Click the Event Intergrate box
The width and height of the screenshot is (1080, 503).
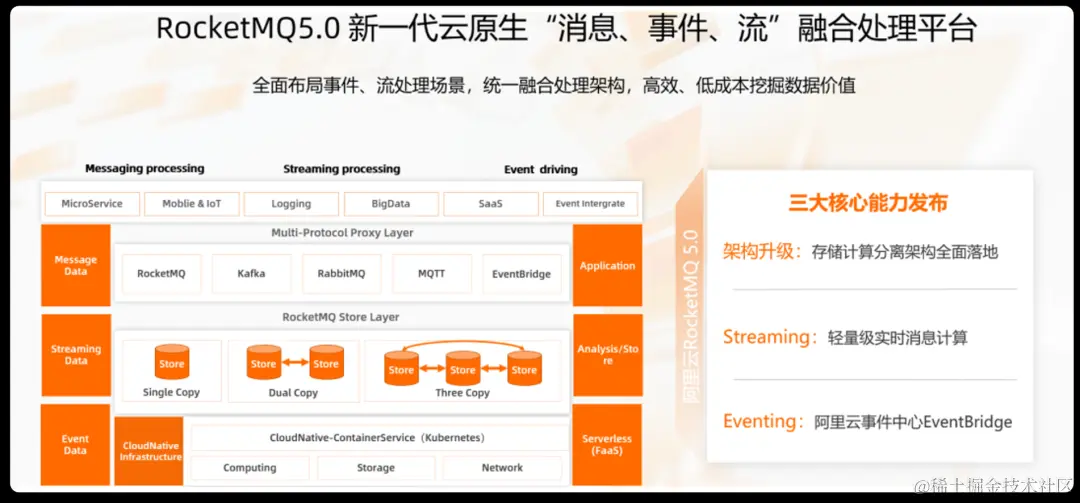(590, 204)
